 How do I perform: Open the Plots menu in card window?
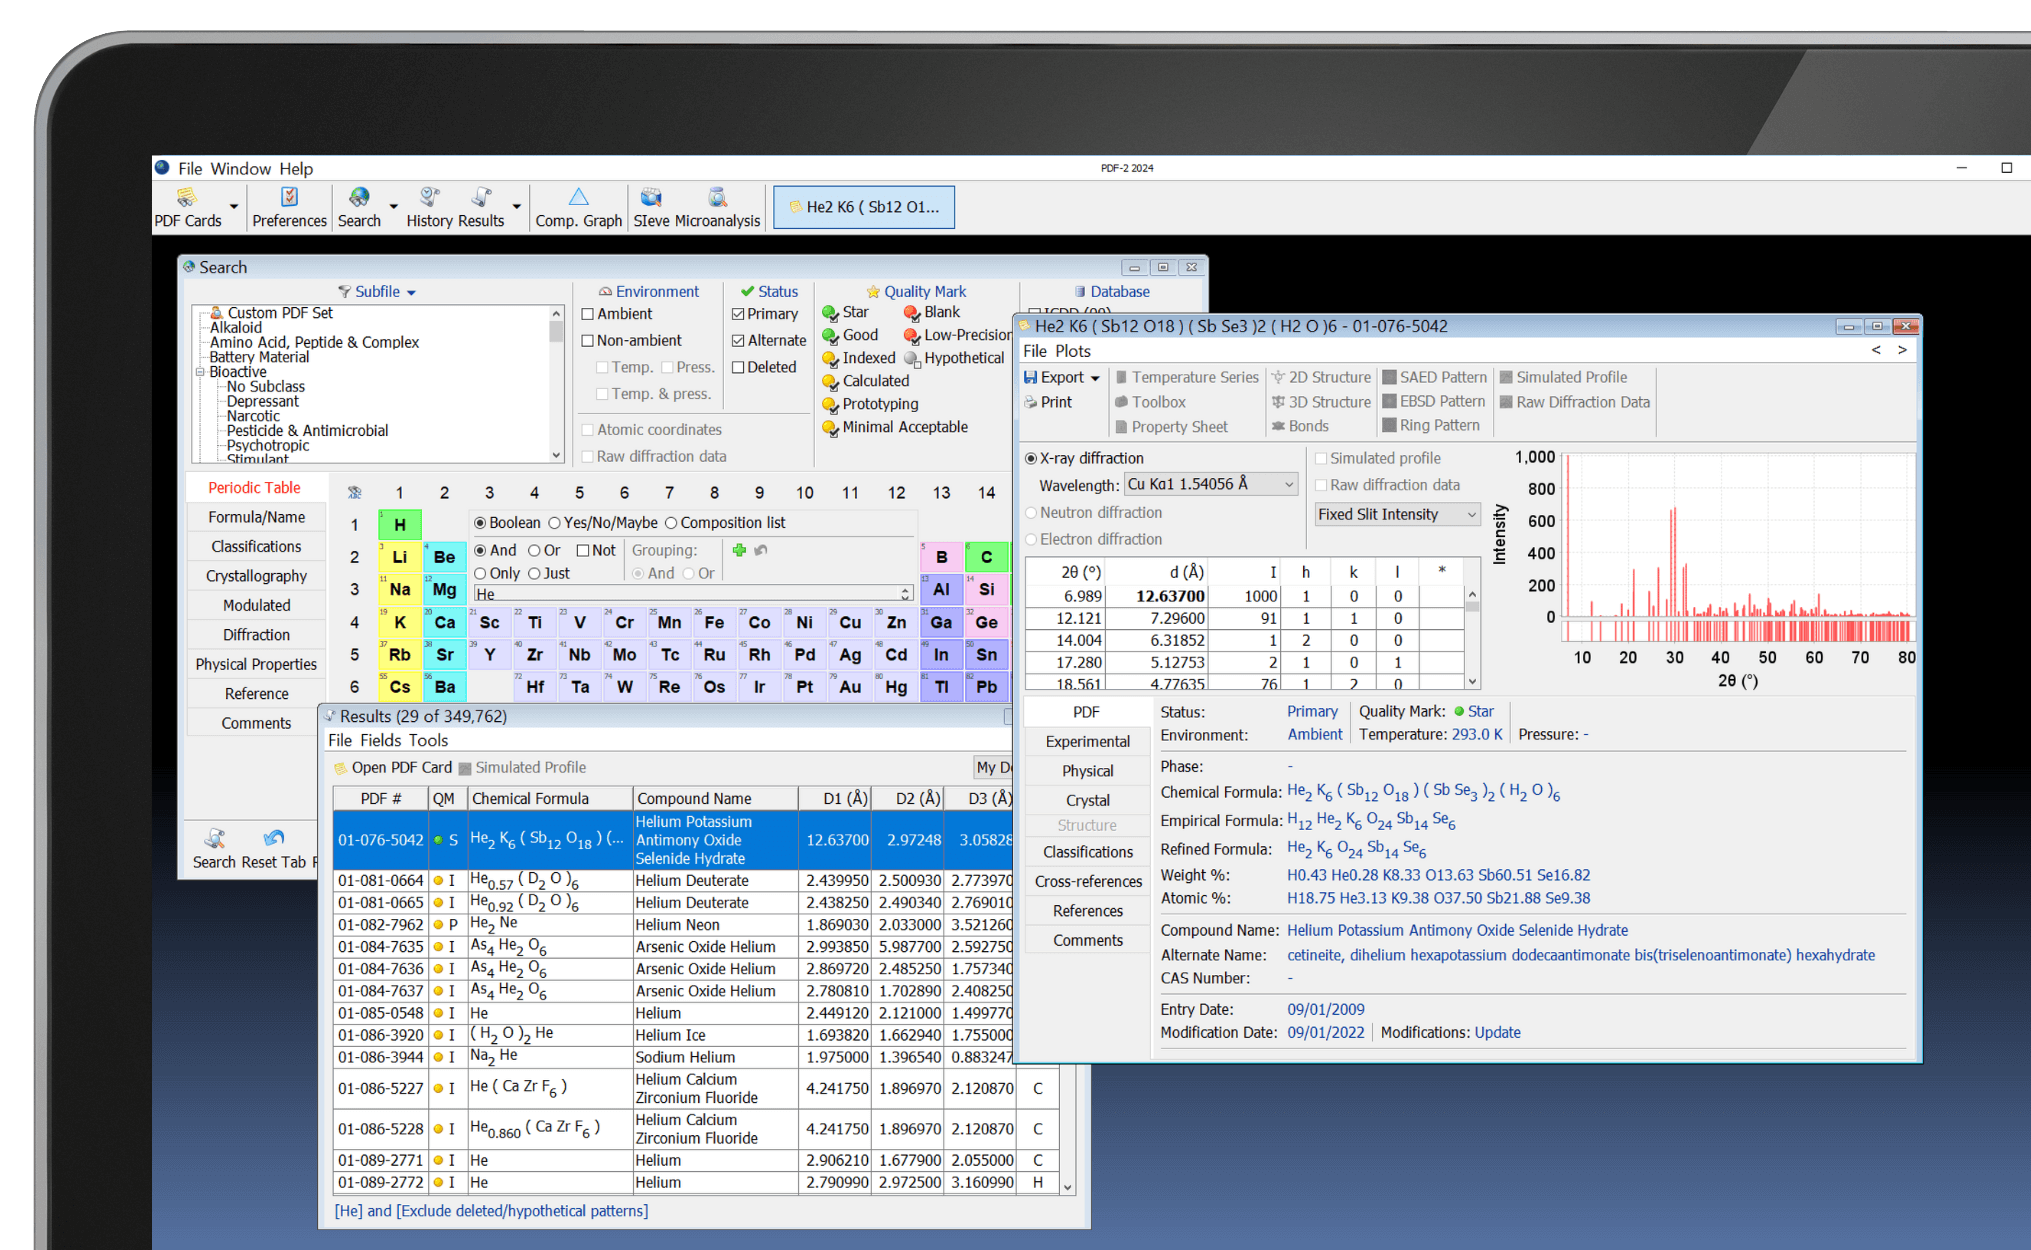(x=1072, y=351)
